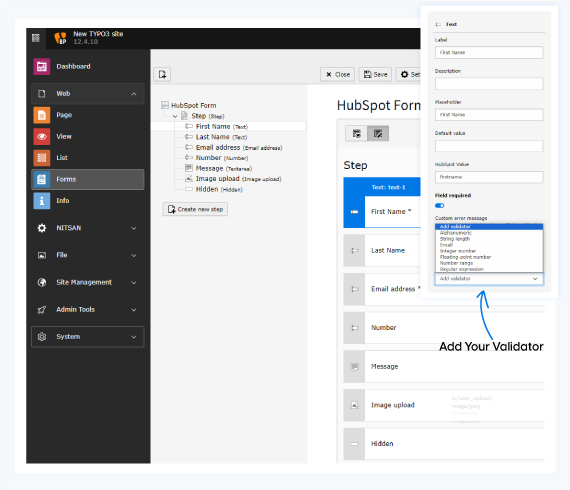570x490 pixels.
Task: Click the Description input field
Action: (x=489, y=84)
